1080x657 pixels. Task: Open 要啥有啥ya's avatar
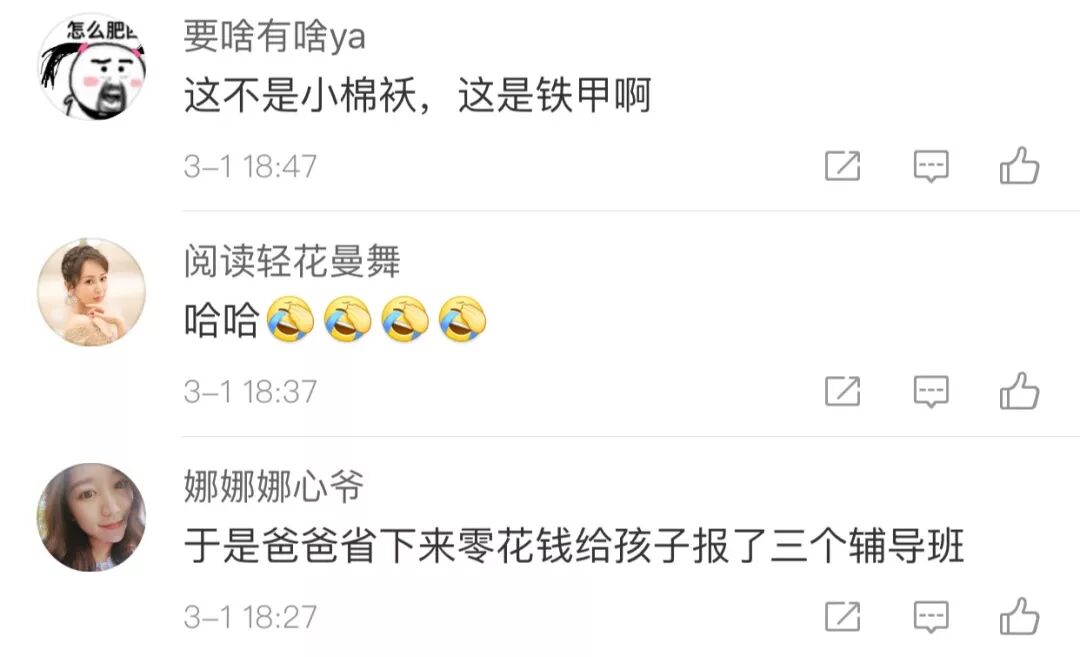coord(92,67)
